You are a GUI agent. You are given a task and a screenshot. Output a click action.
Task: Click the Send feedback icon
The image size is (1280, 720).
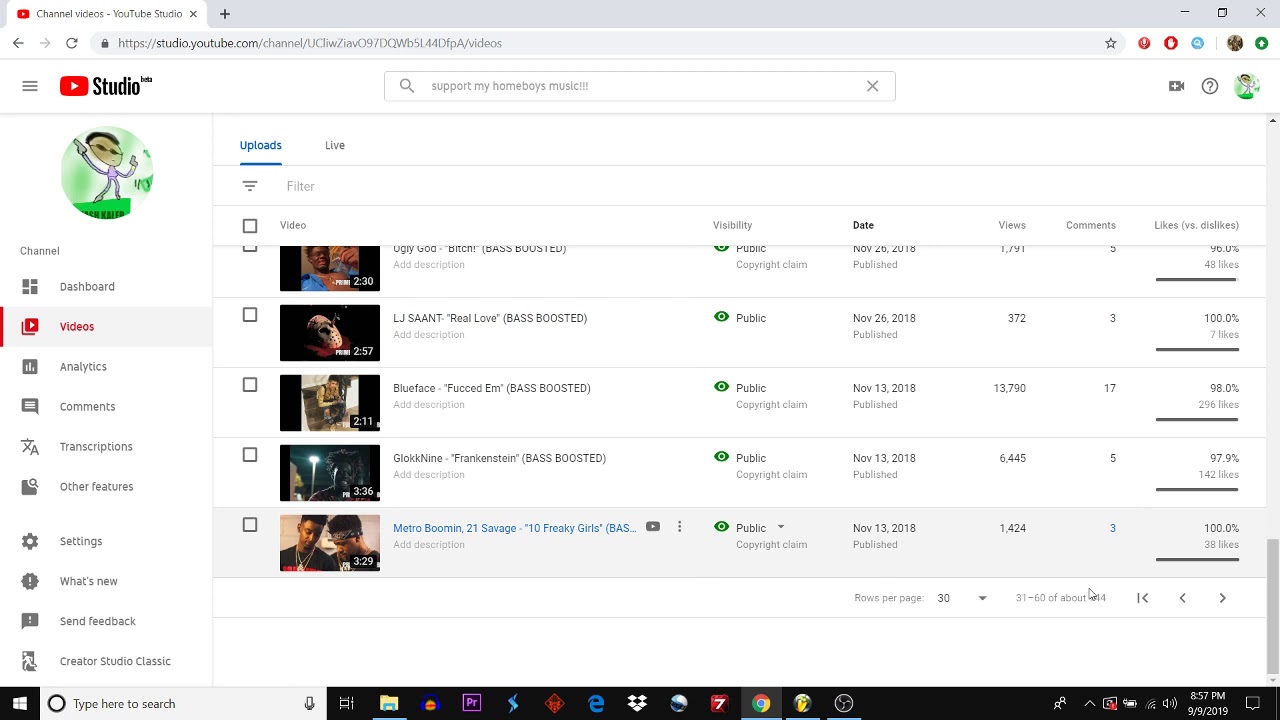click(x=30, y=621)
